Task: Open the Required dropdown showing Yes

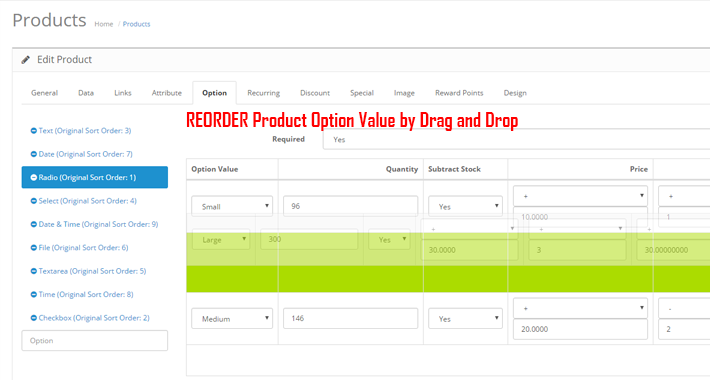Action: pos(516,139)
